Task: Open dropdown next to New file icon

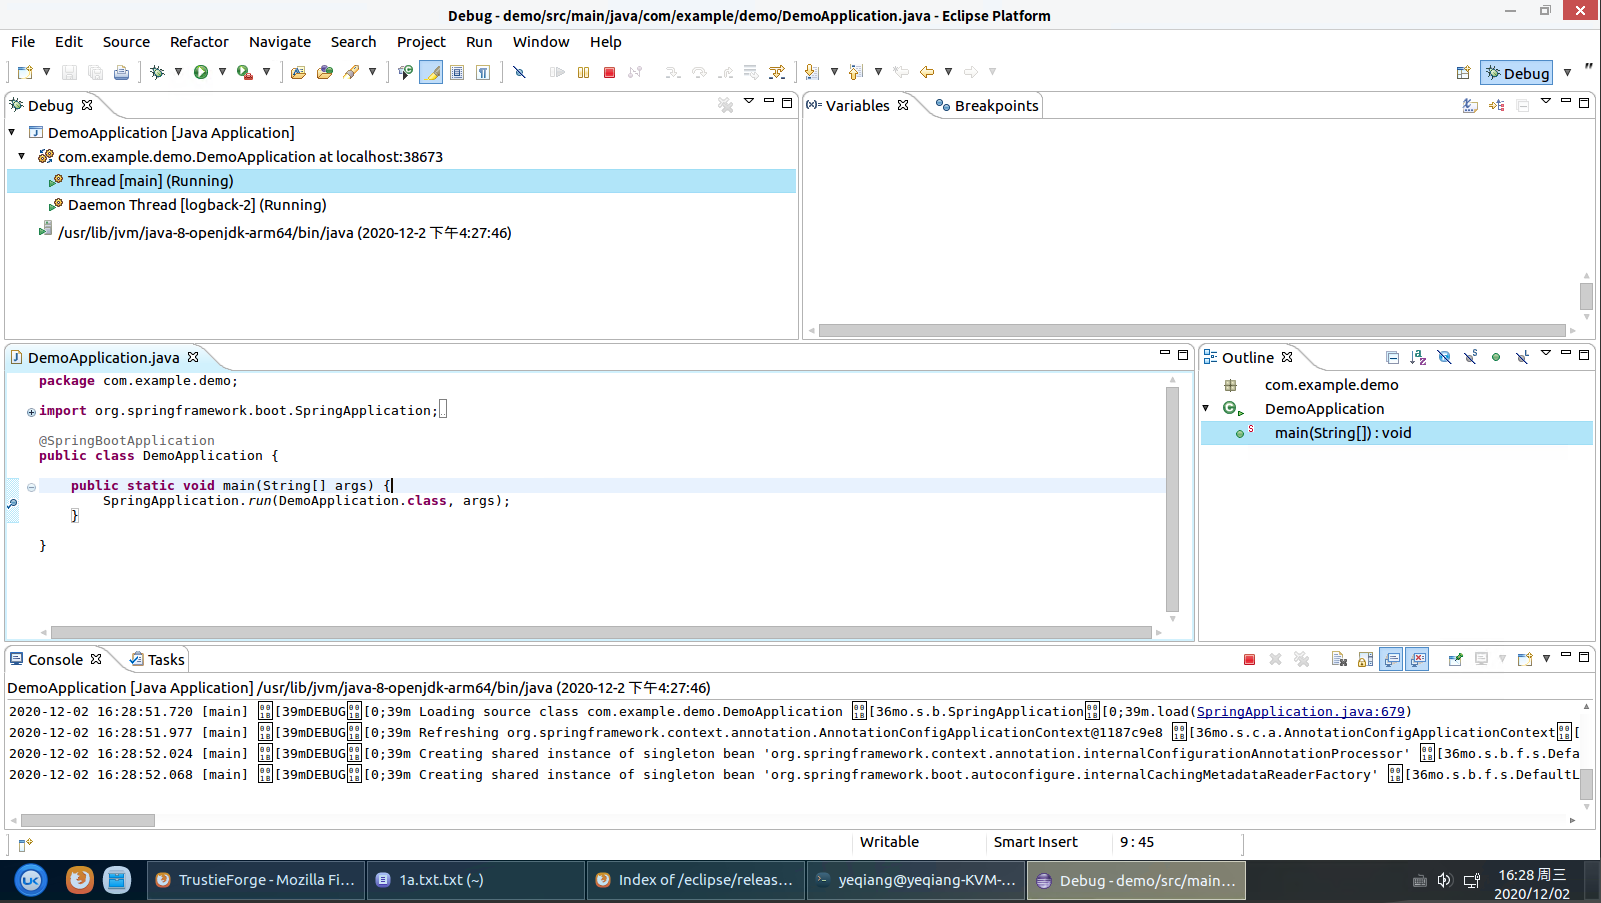Action: click(x=46, y=72)
